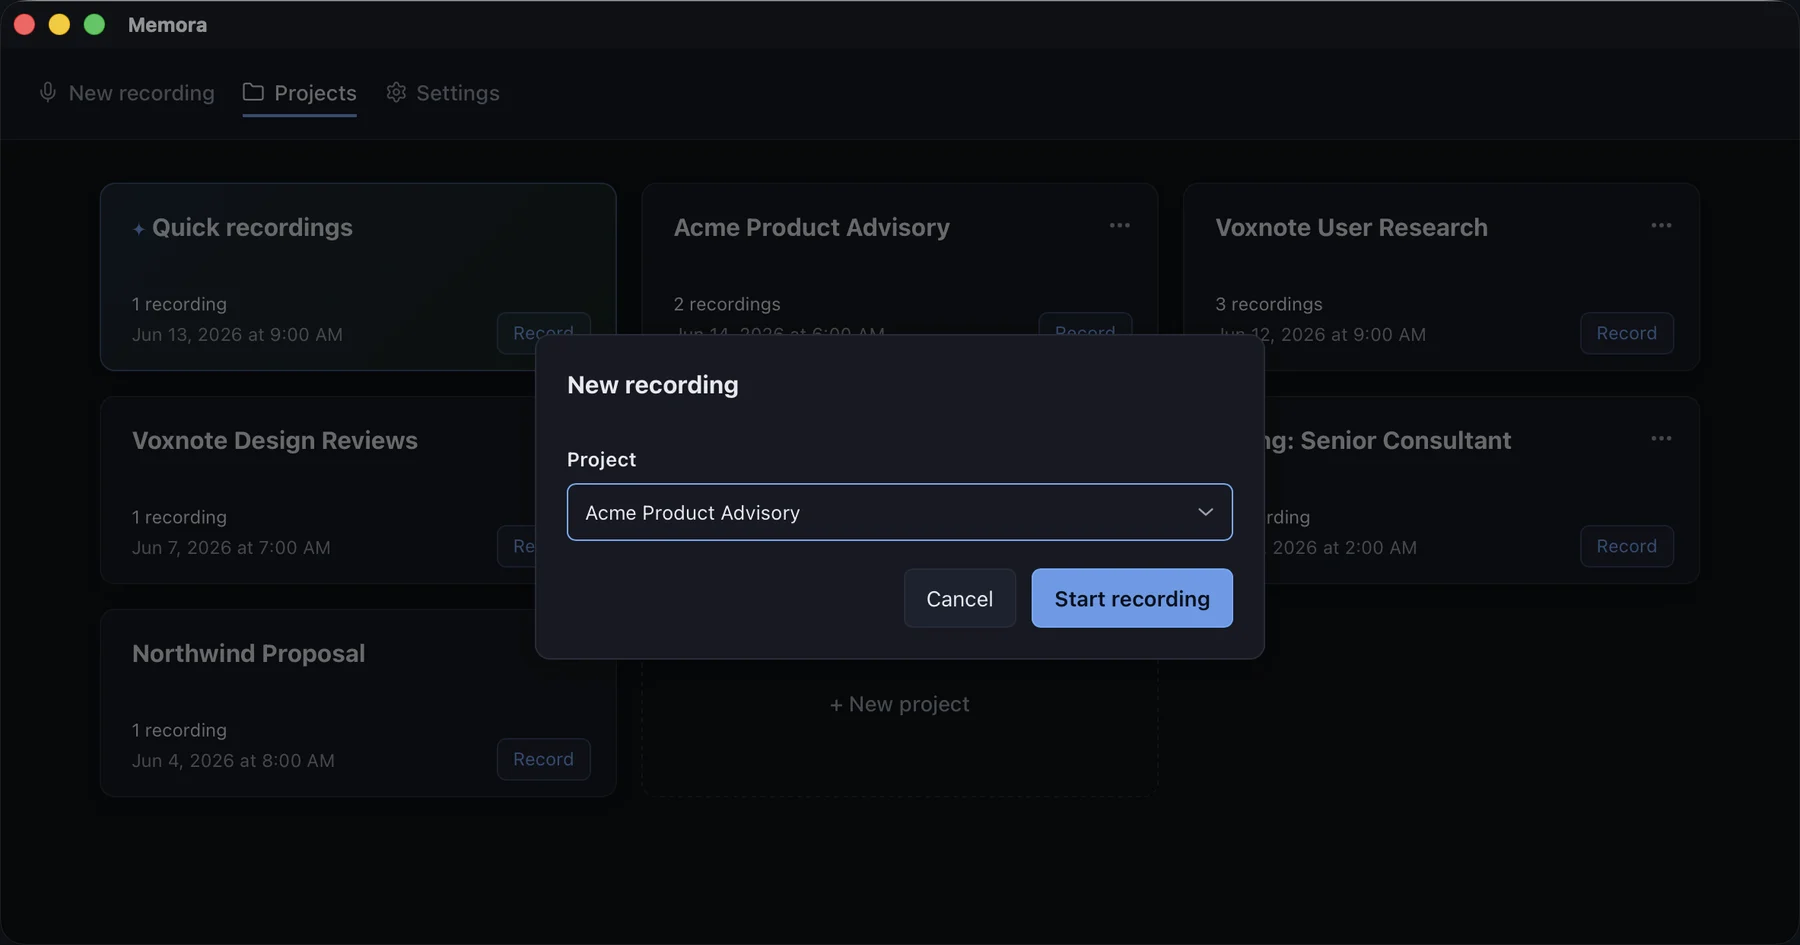Image resolution: width=1800 pixels, height=945 pixels.
Task: Open the Quick recordings project title
Action: coord(252,228)
